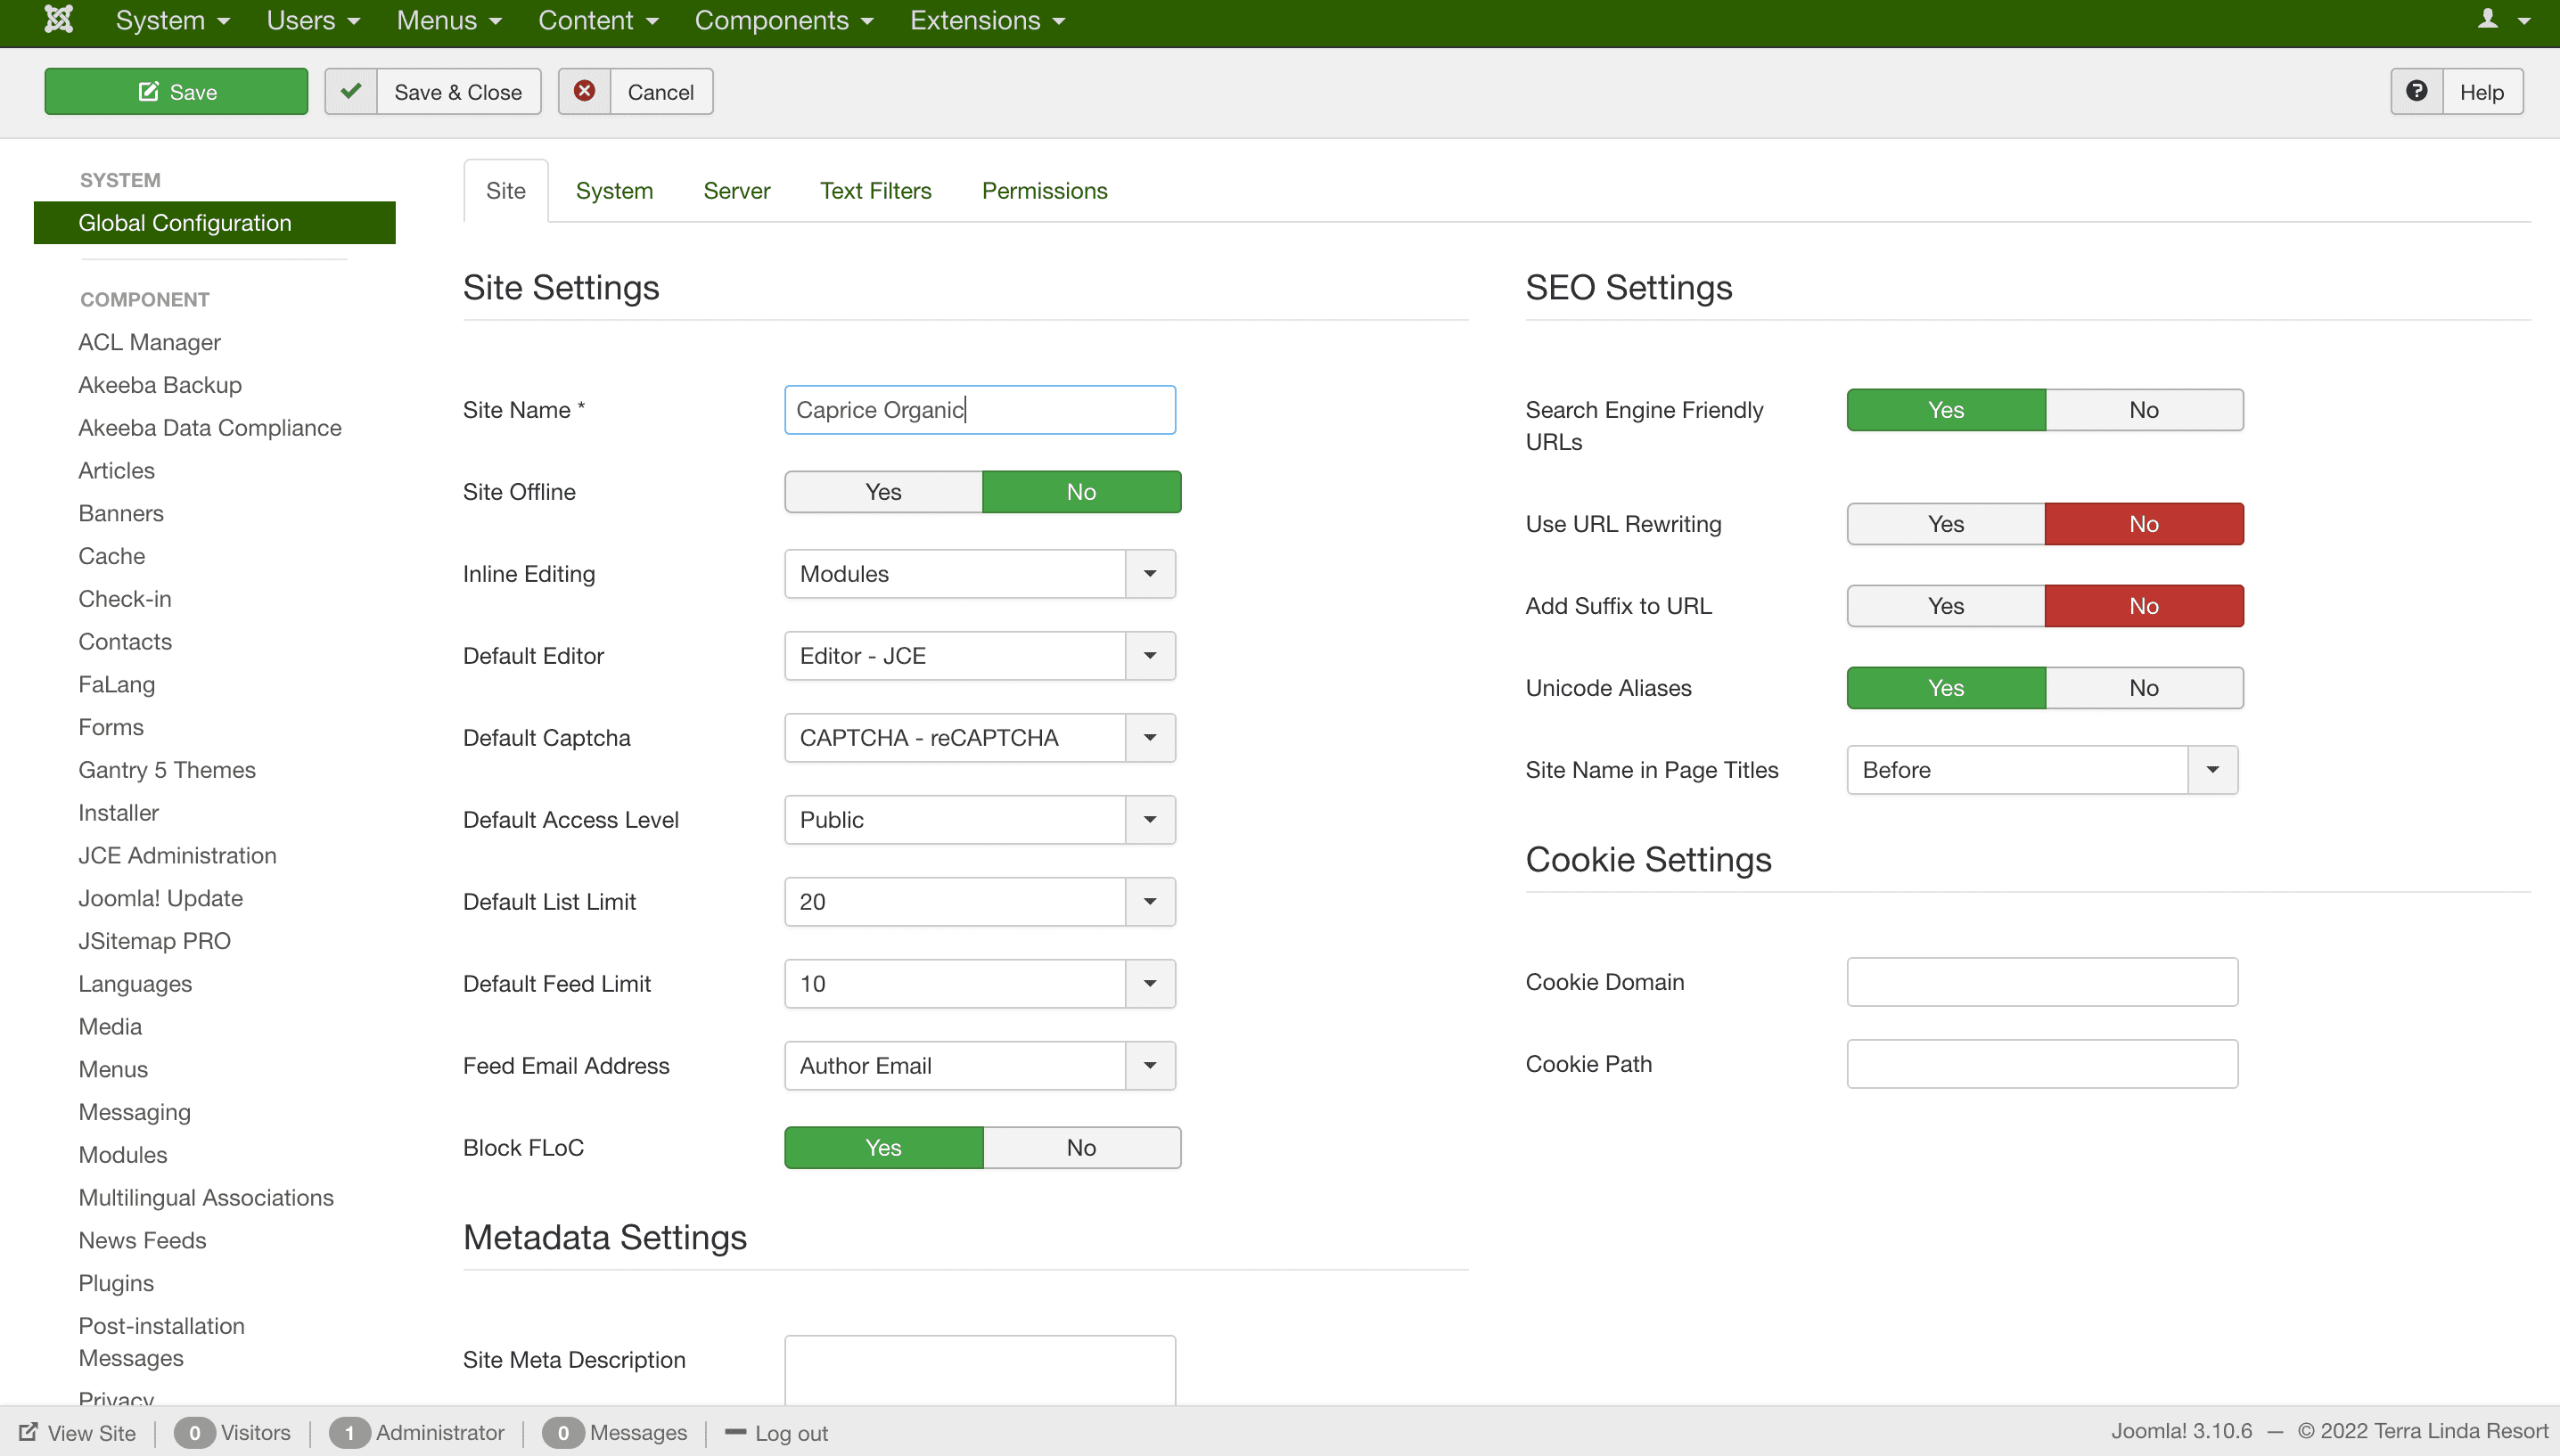Click the Save & Close button

[x=433, y=91]
